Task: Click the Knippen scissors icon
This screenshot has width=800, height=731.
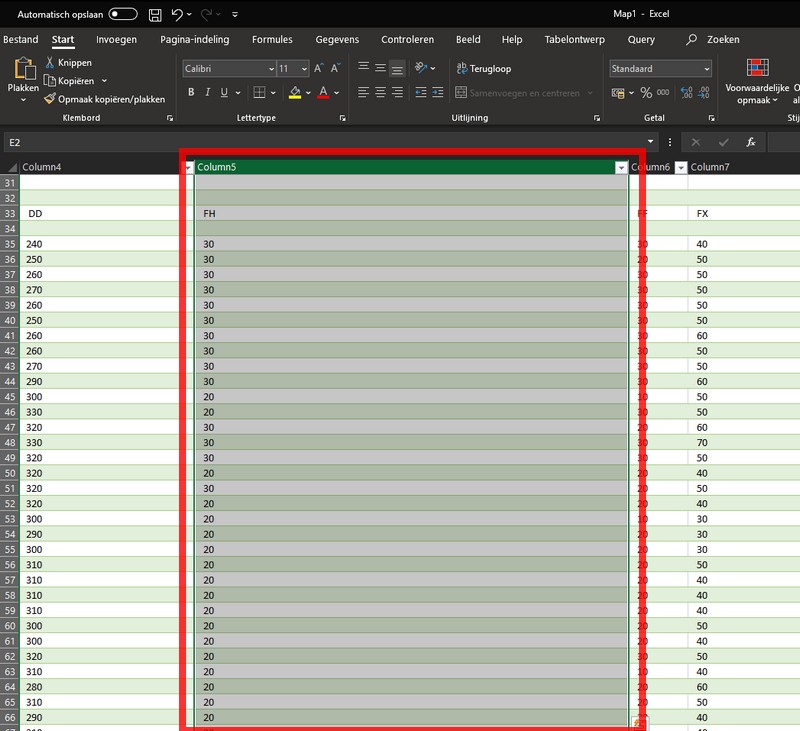Action: point(50,63)
